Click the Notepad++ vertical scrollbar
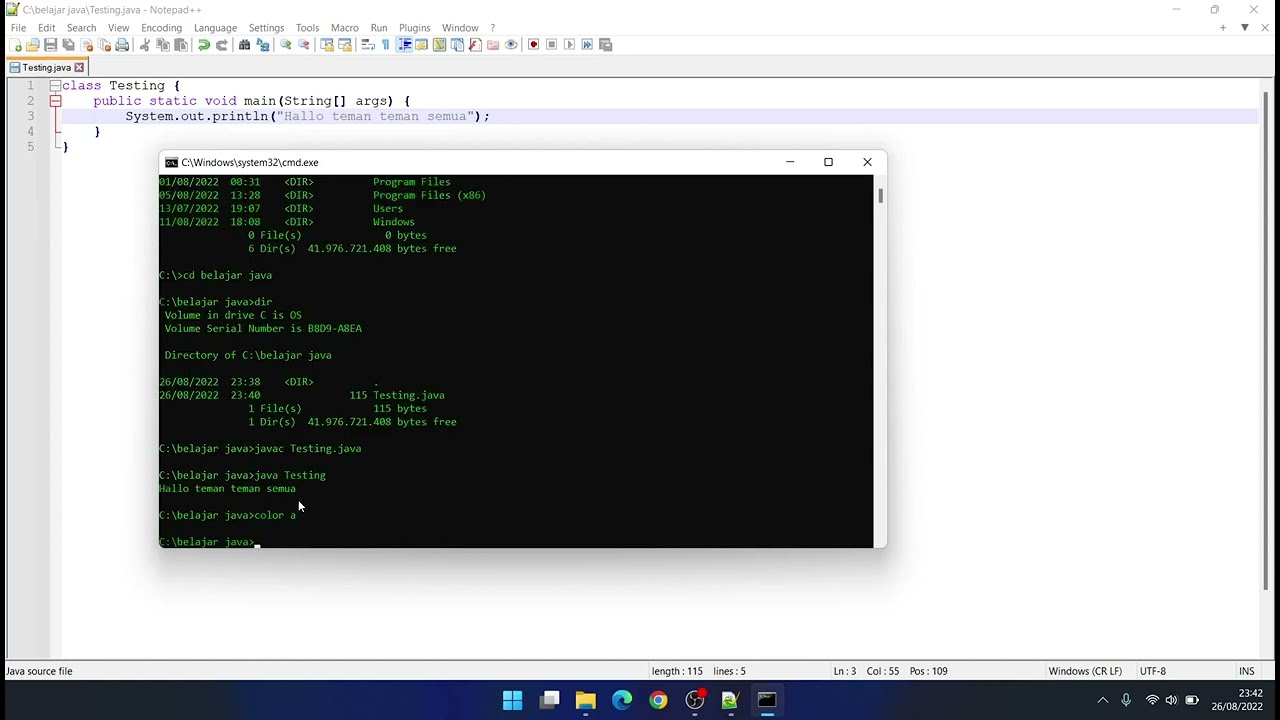 (x=1265, y=340)
